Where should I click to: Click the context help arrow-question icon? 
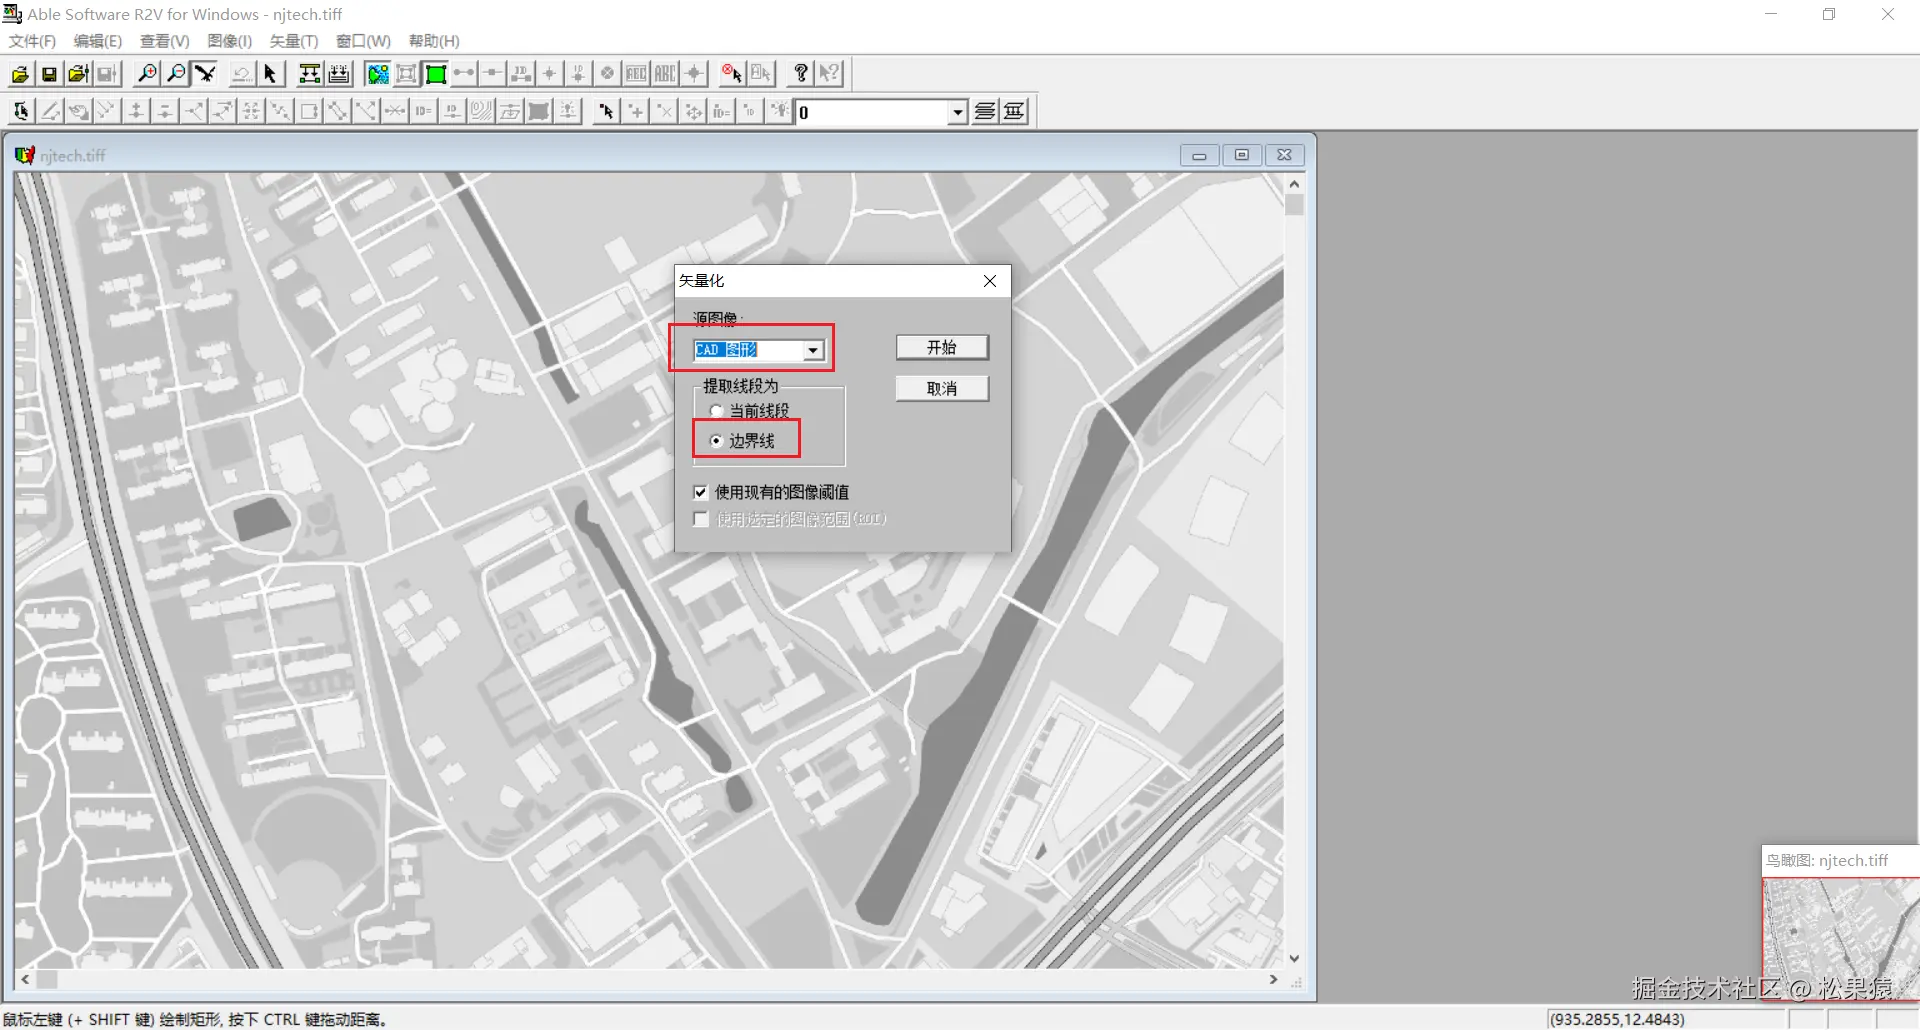point(829,74)
